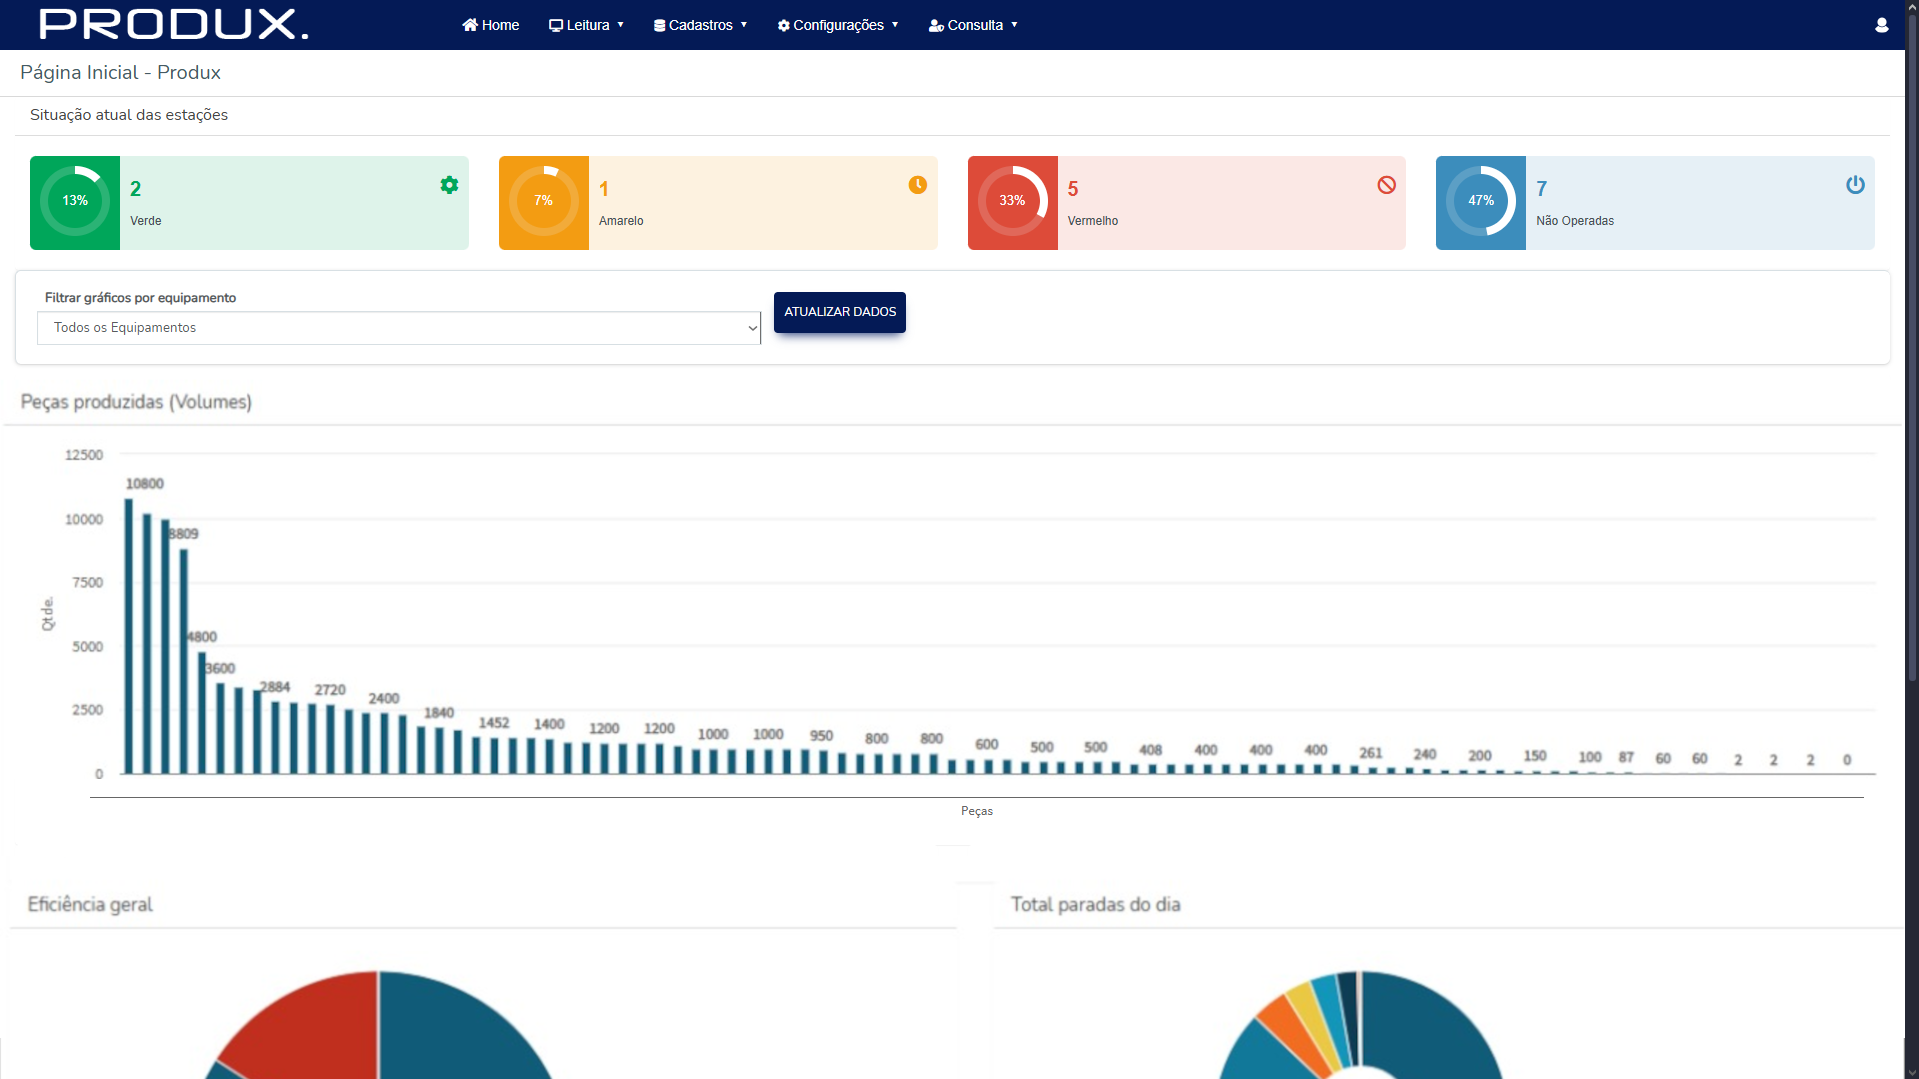Click the 8809 bar value label

click(x=183, y=534)
